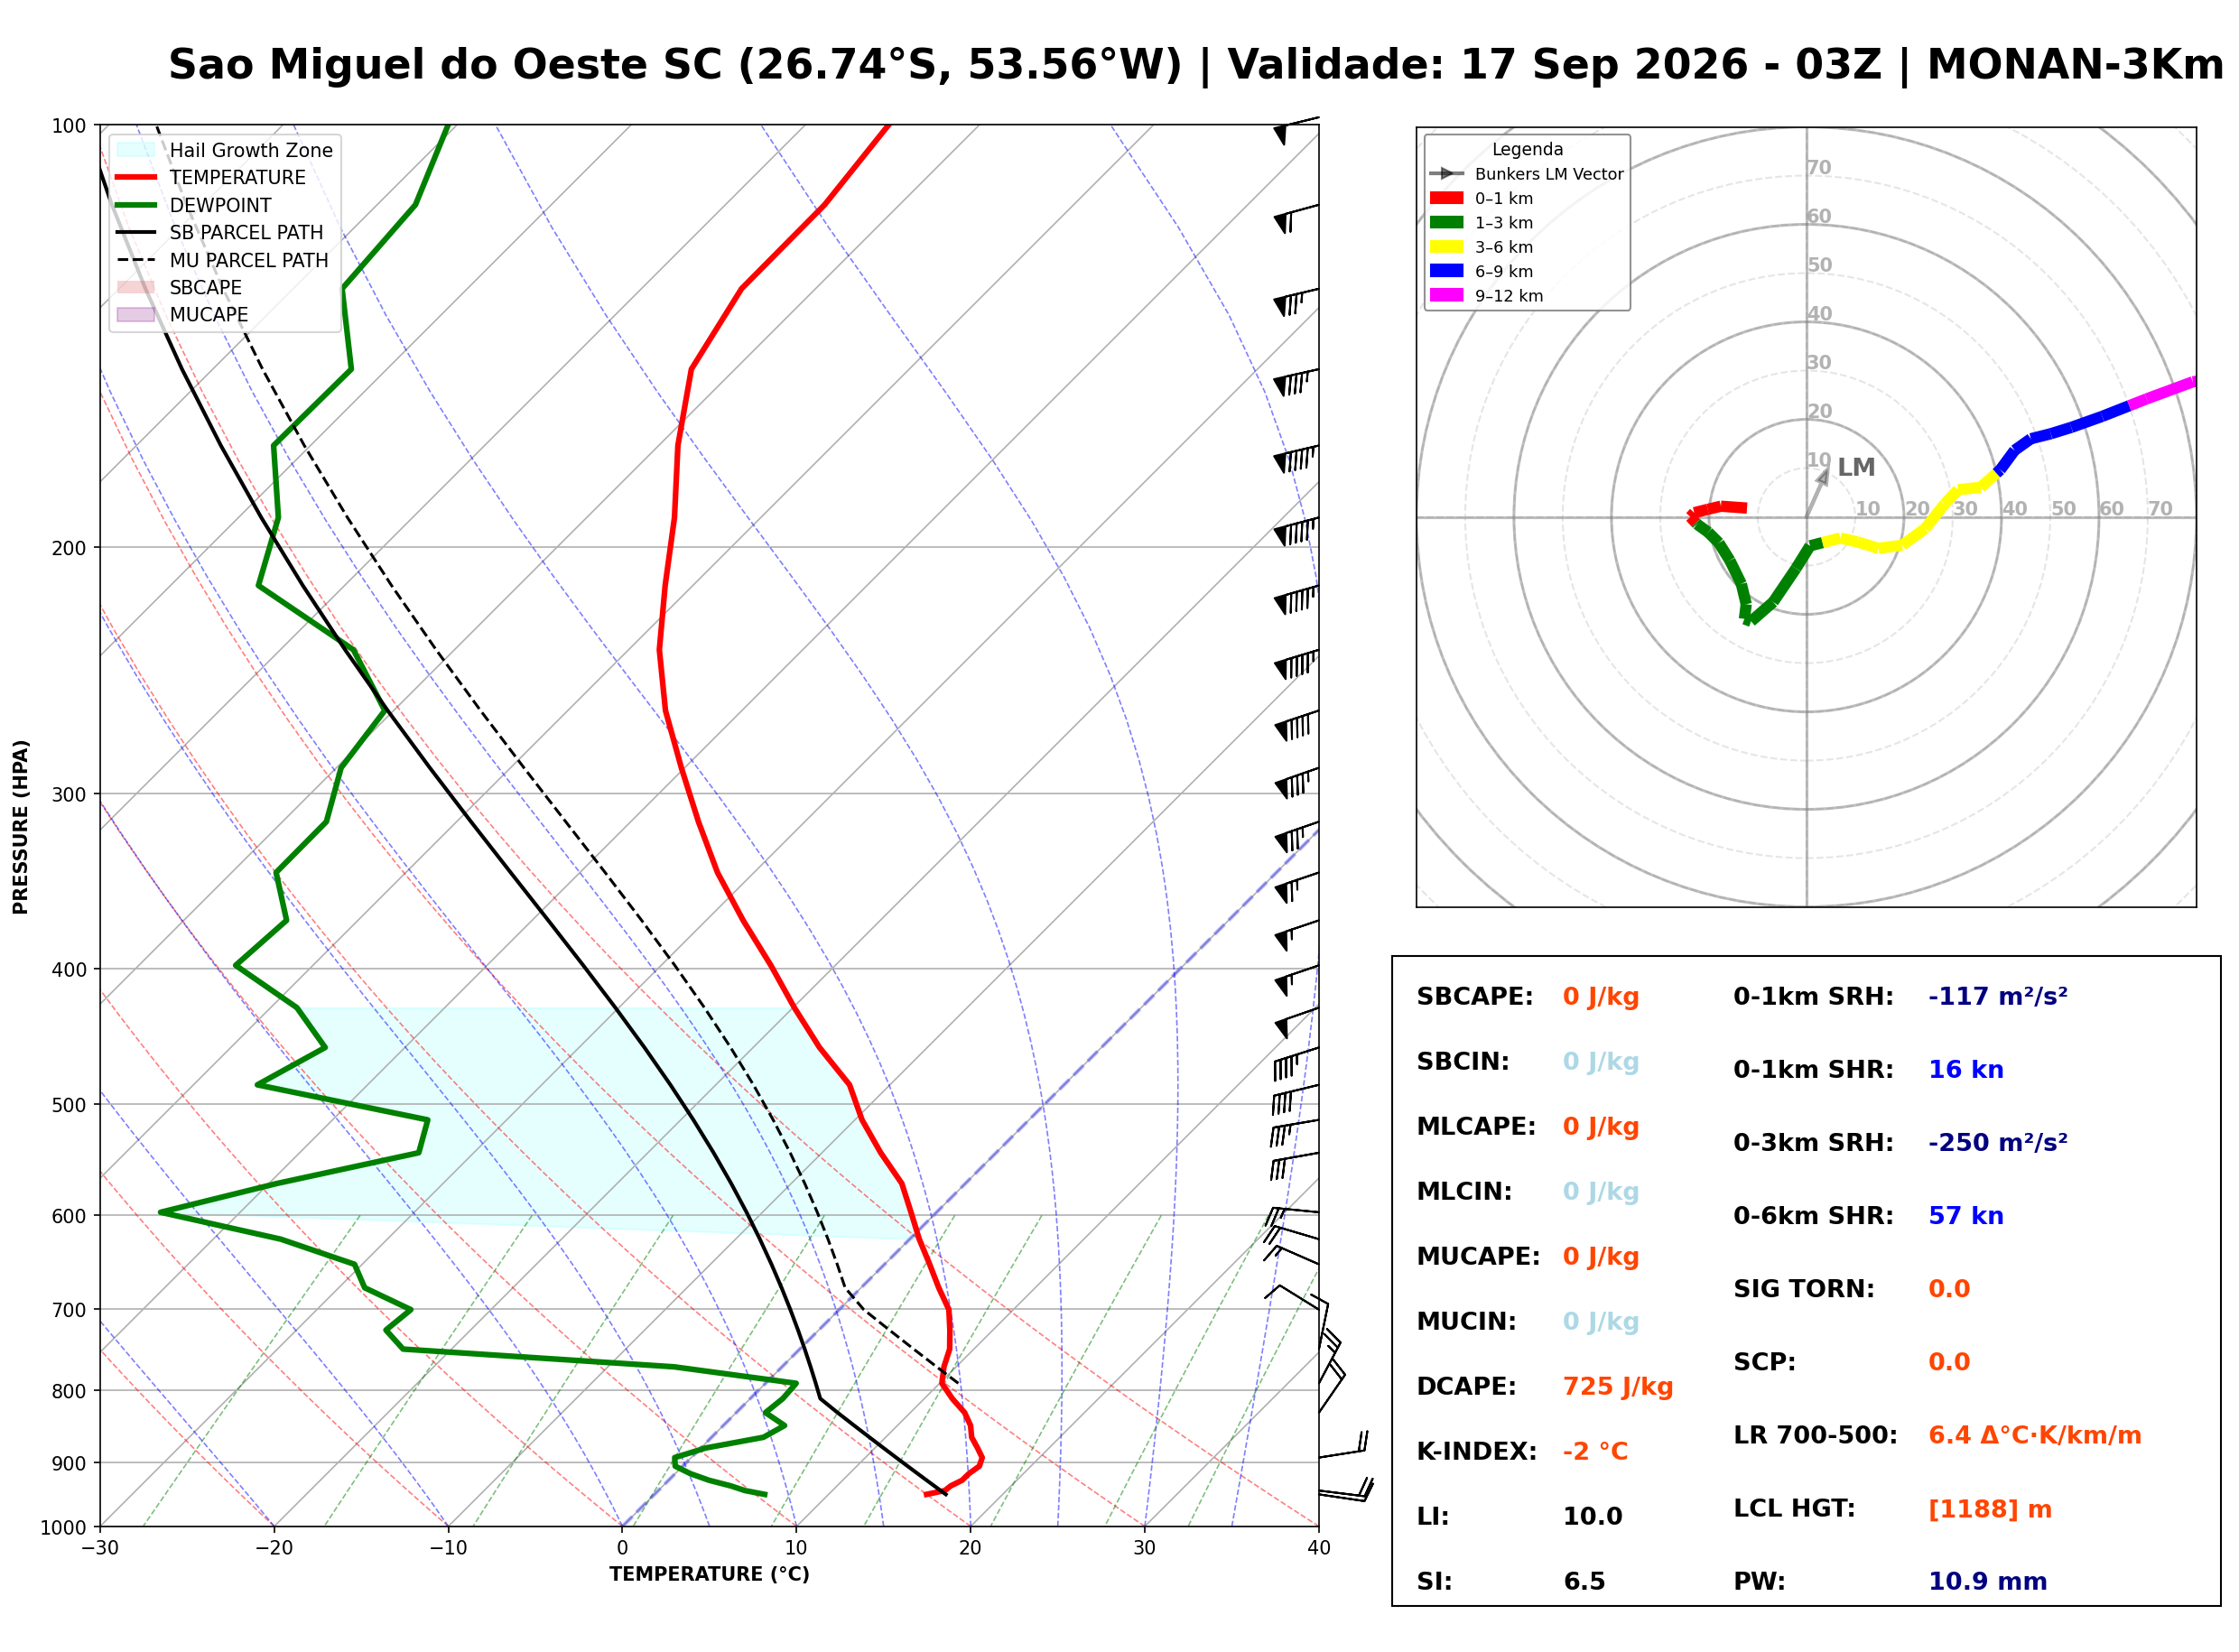
Task: Click the PW value 10.9 mm
Action: (1988, 1582)
